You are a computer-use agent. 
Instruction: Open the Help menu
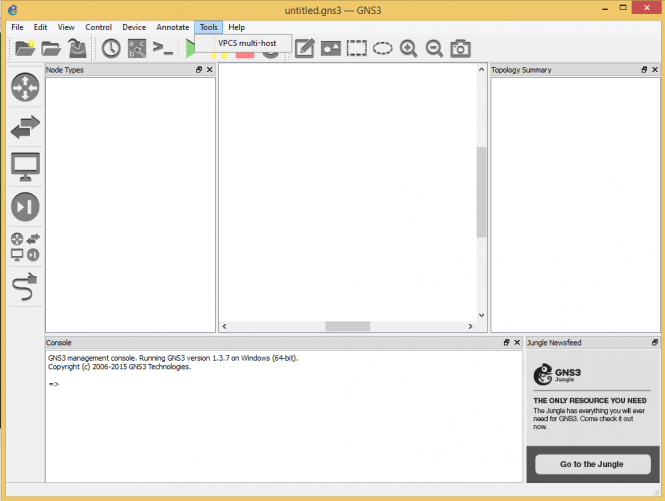pyautogui.click(x=237, y=27)
